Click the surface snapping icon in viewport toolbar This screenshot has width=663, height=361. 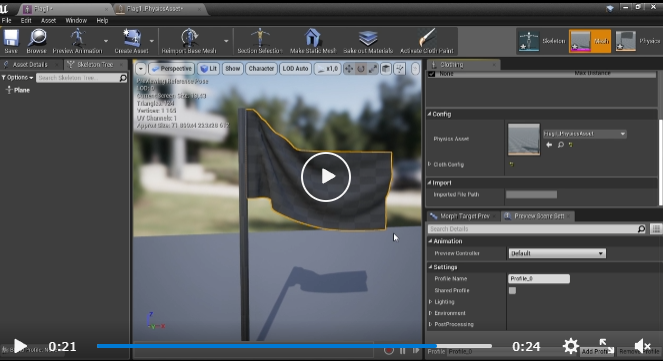pyautogui.click(x=400, y=69)
